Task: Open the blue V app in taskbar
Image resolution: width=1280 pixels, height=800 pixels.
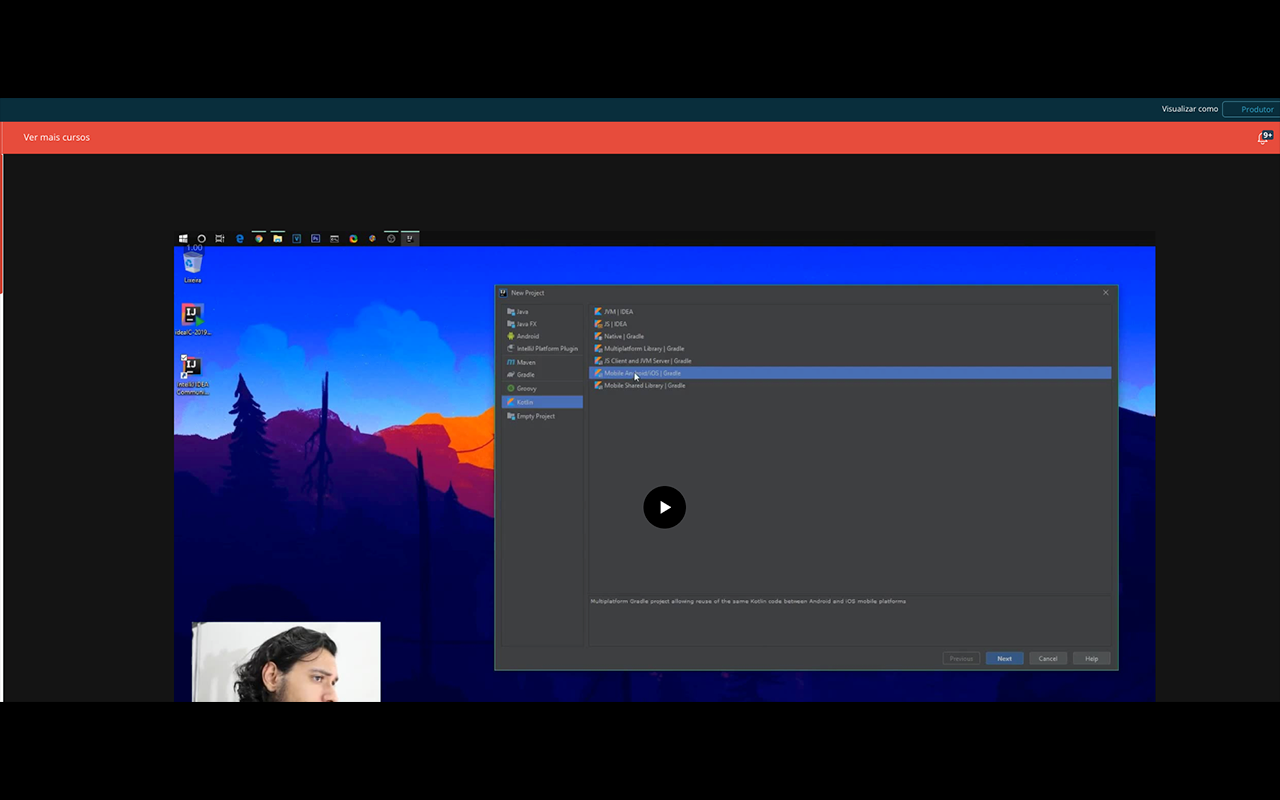Action: pos(297,239)
